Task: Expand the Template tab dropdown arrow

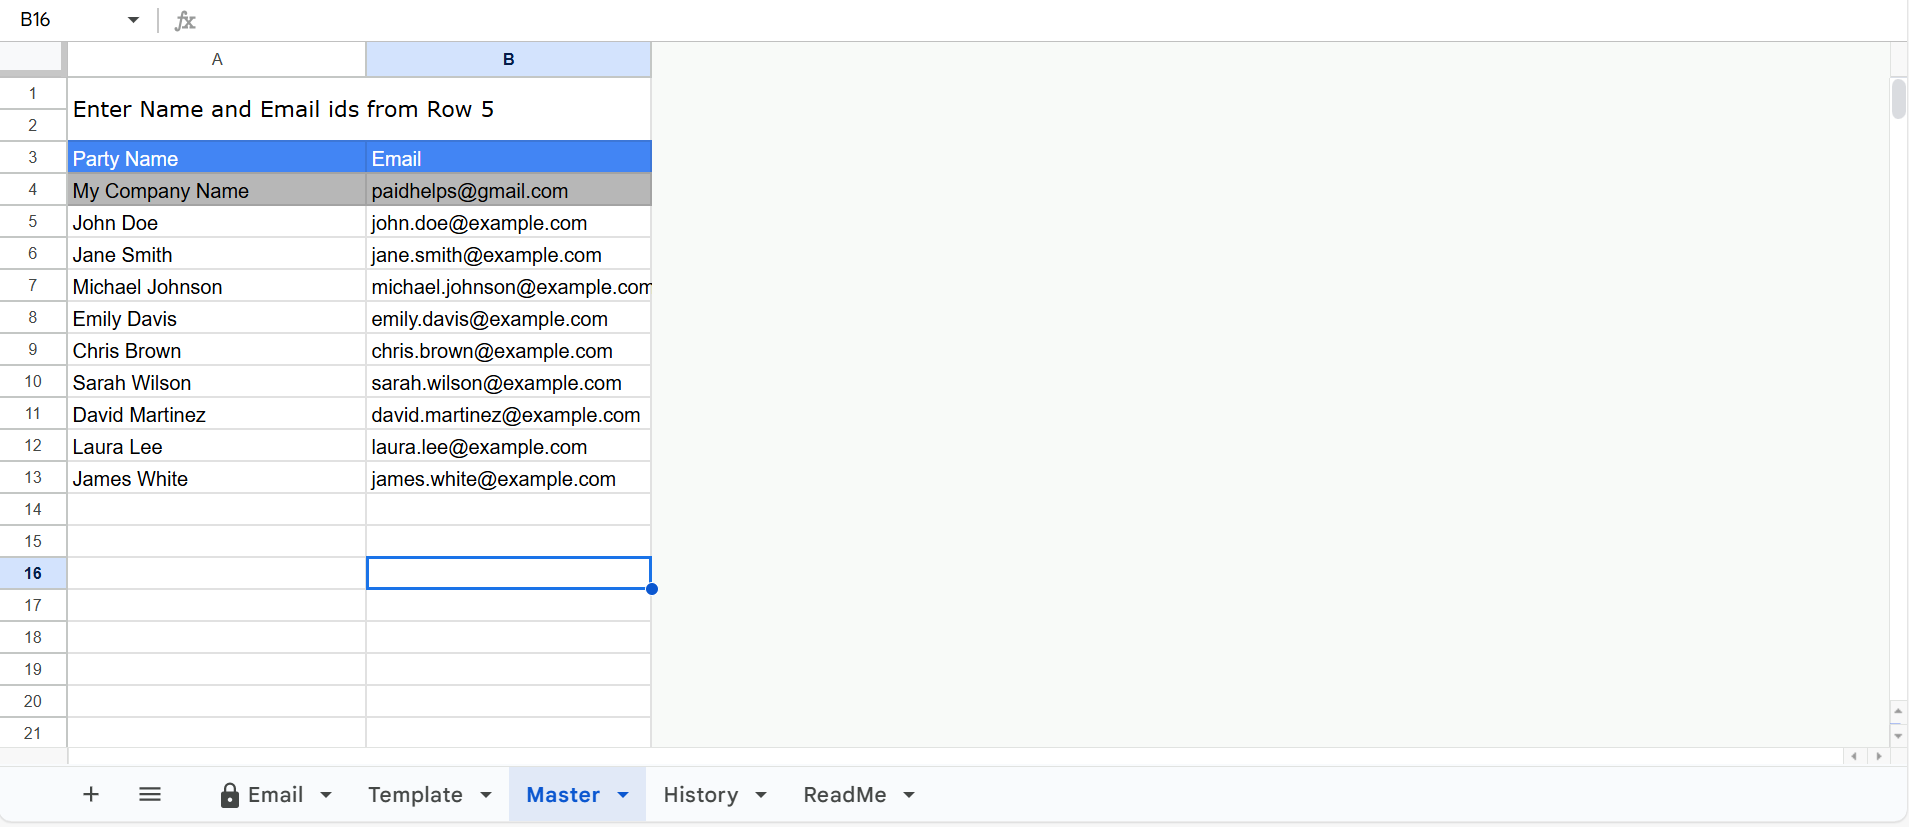Action: click(486, 795)
